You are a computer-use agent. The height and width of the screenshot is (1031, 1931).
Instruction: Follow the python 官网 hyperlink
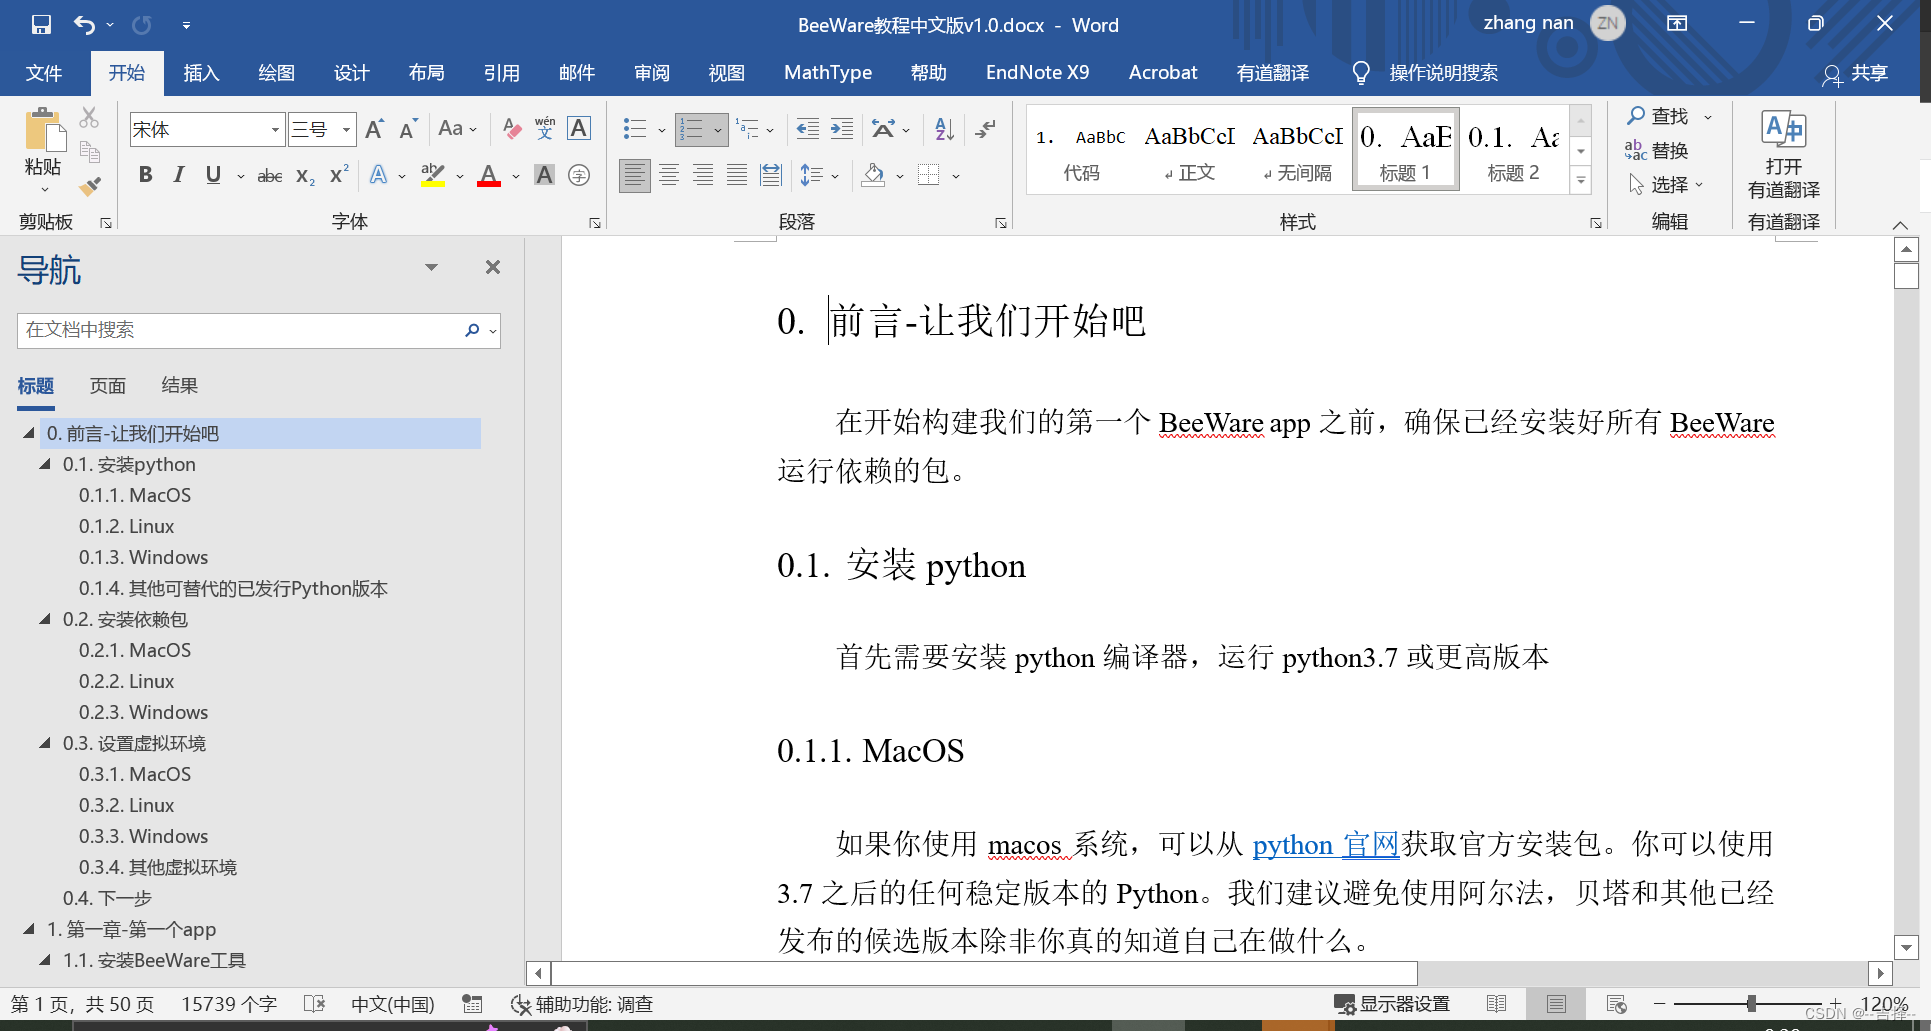tap(1326, 844)
